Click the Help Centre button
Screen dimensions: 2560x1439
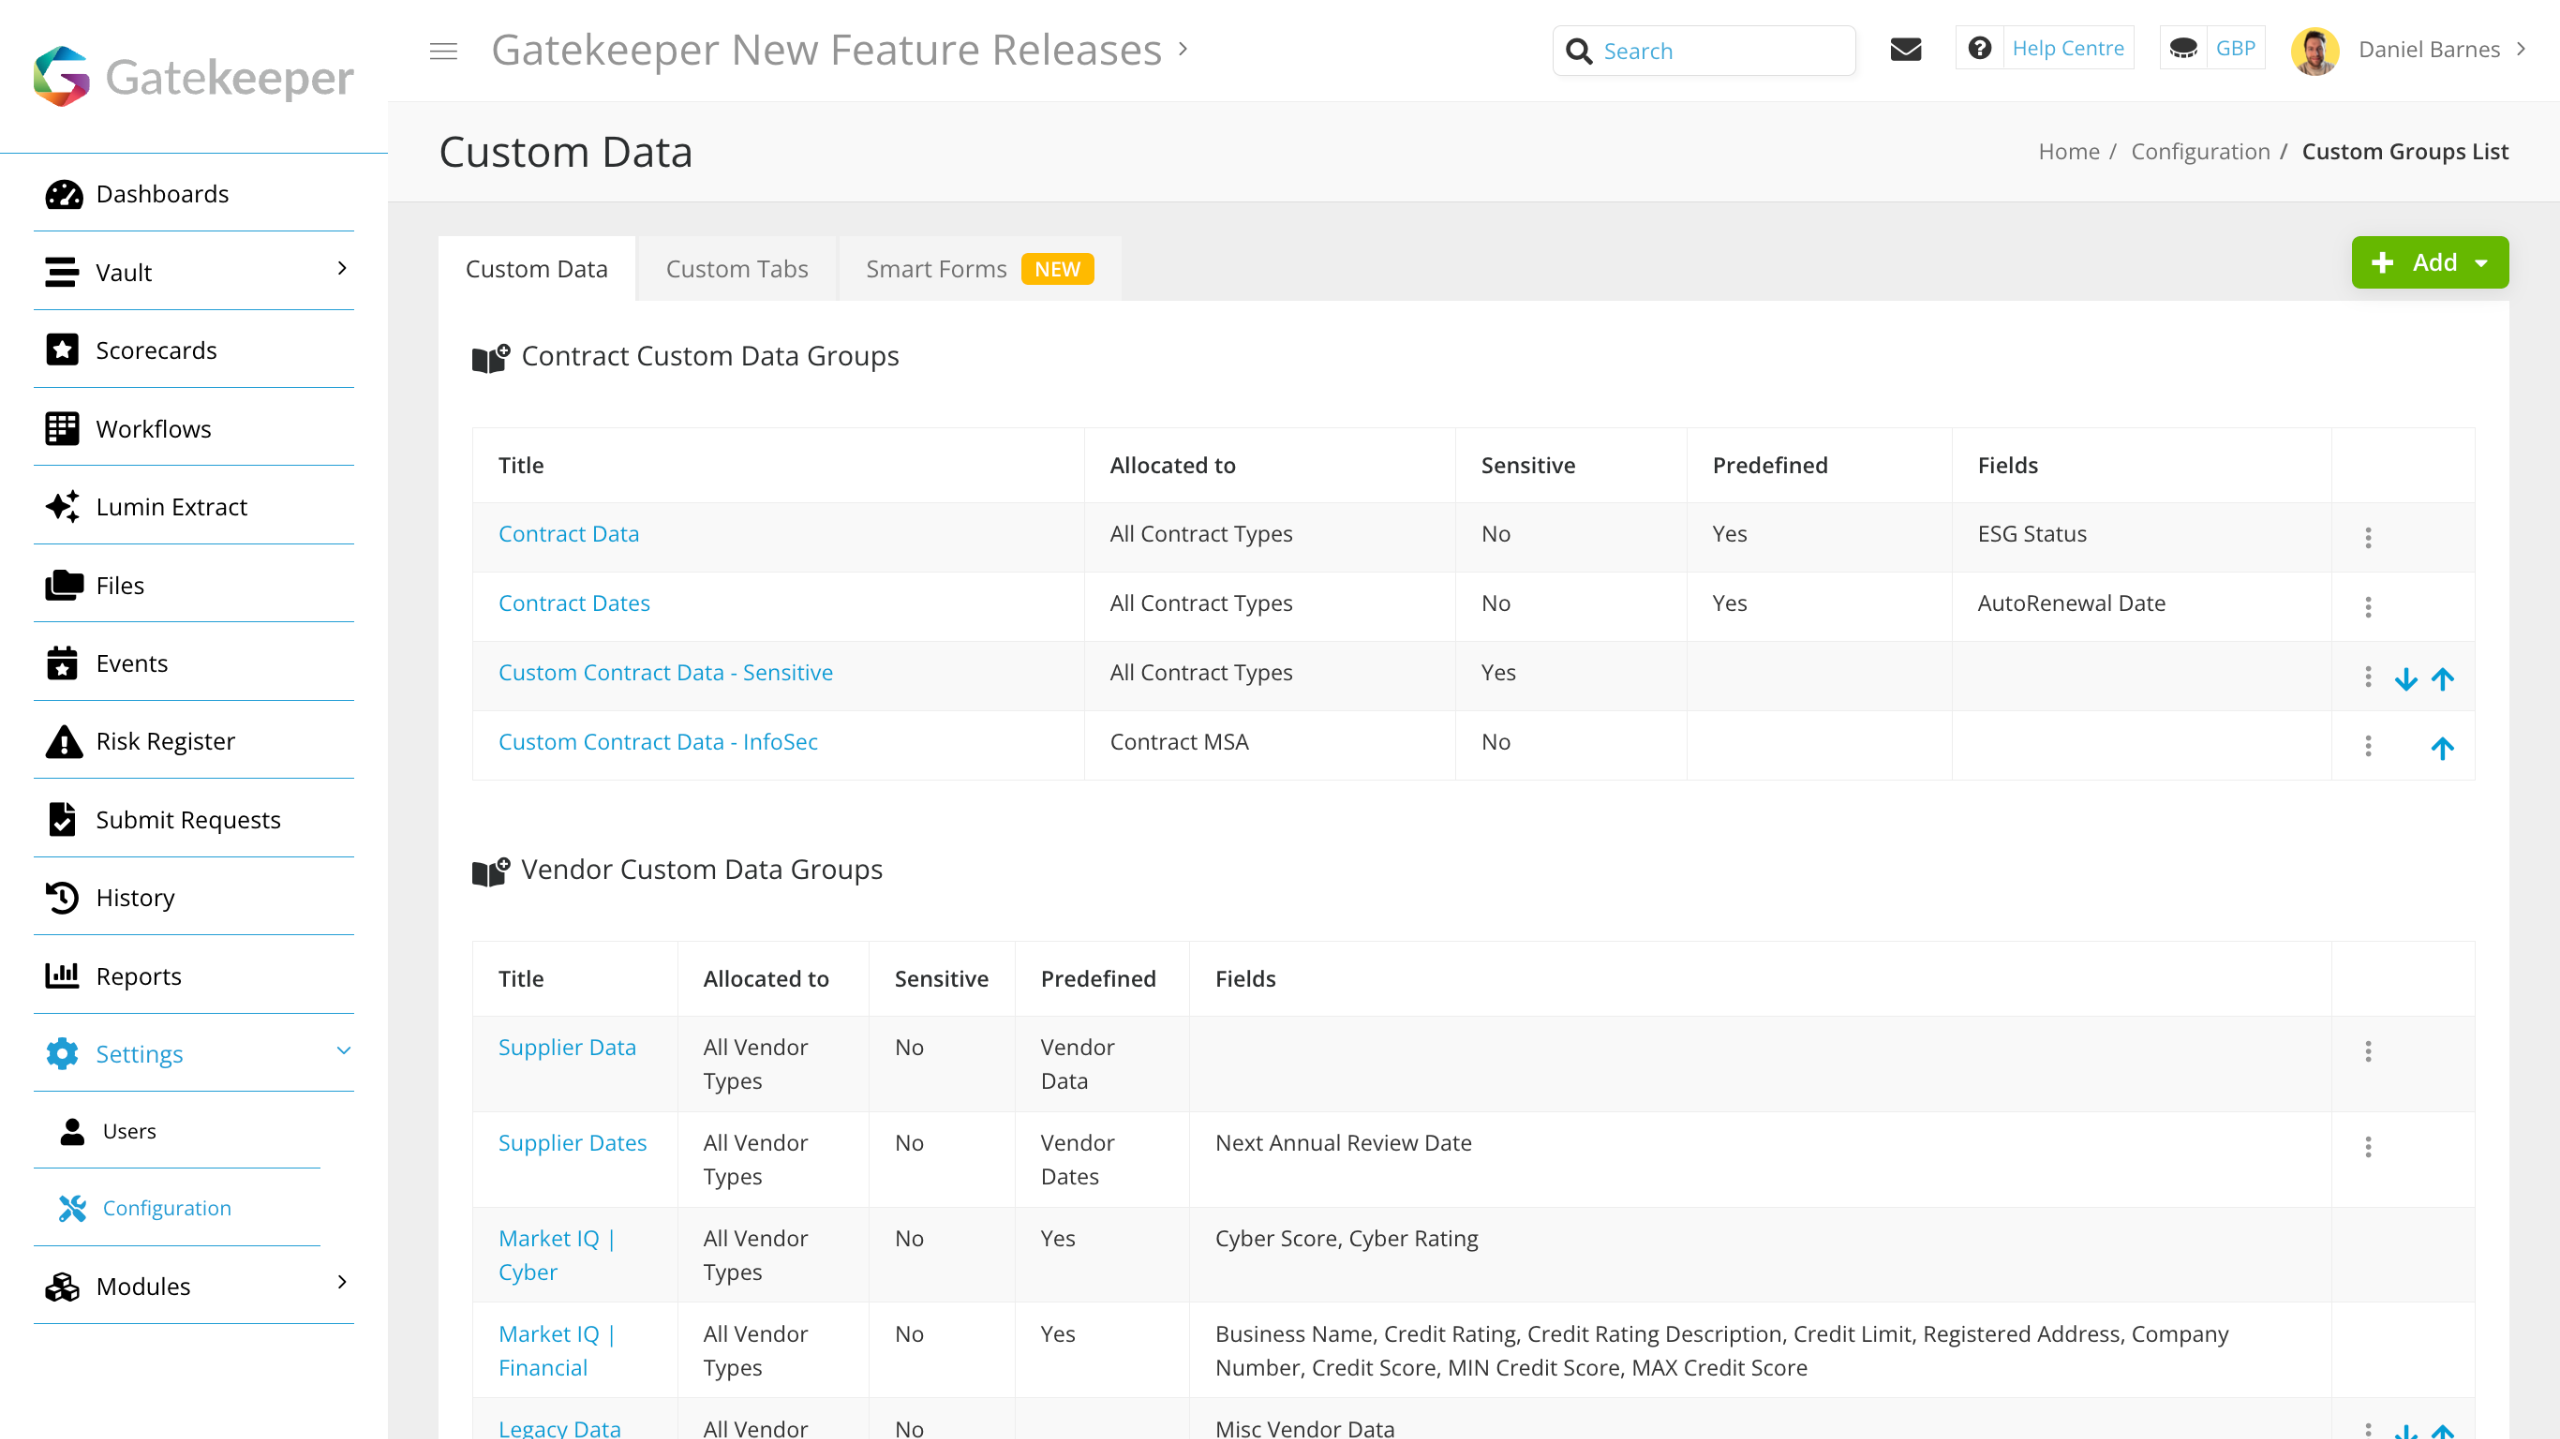click(2067, 48)
